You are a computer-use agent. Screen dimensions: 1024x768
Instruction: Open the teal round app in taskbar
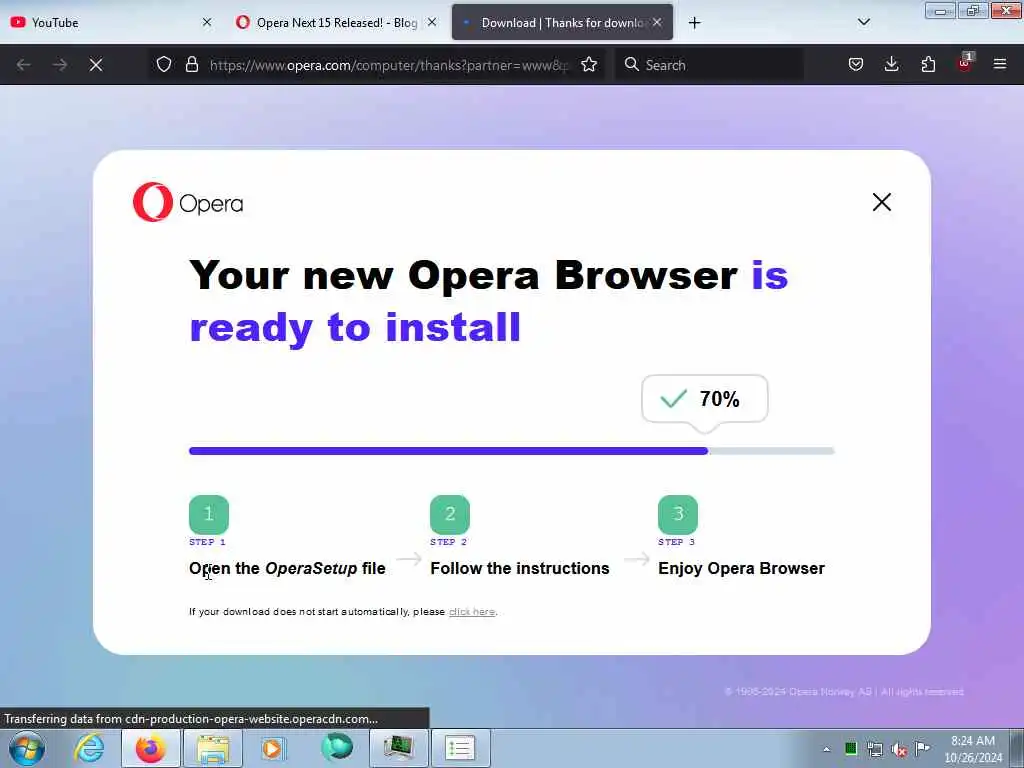coord(337,748)
